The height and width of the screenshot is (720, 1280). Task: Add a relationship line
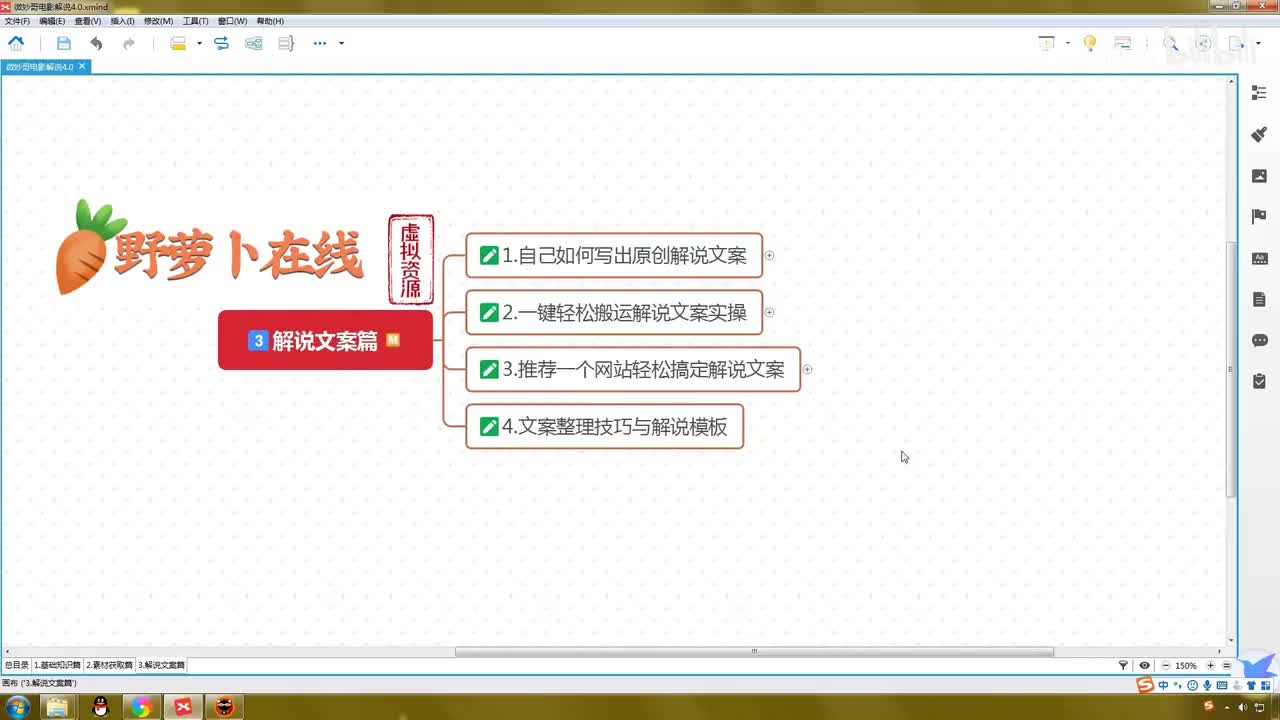[x=222, y=43]
